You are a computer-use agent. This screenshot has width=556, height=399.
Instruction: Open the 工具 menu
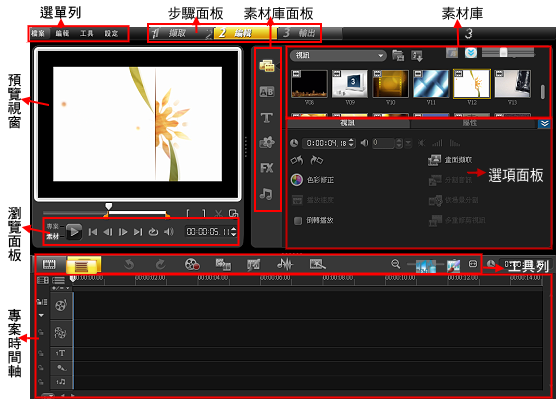(x=87, y=33)
